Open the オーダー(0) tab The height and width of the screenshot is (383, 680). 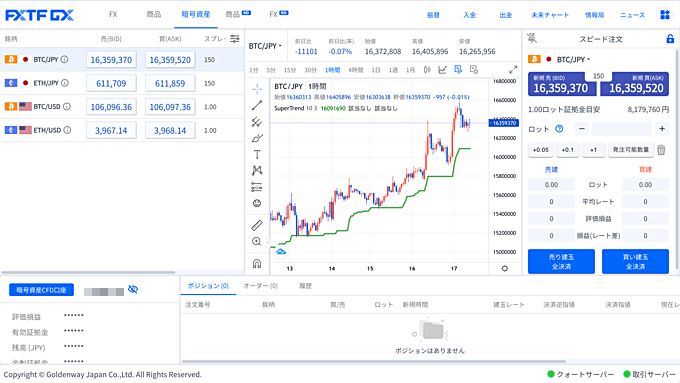point(260,286)
